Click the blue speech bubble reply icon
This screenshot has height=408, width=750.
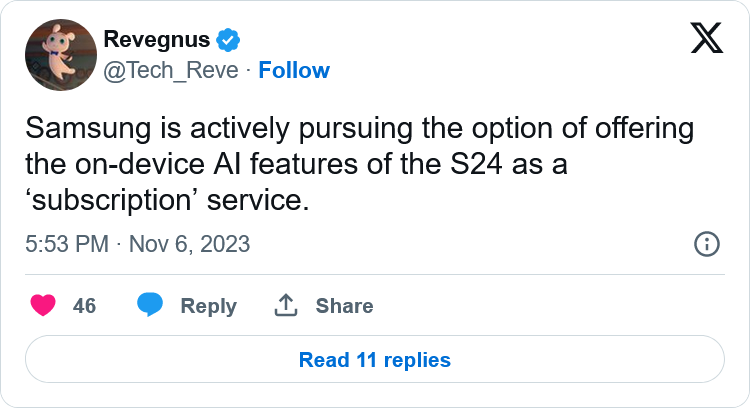pos(150,305)
